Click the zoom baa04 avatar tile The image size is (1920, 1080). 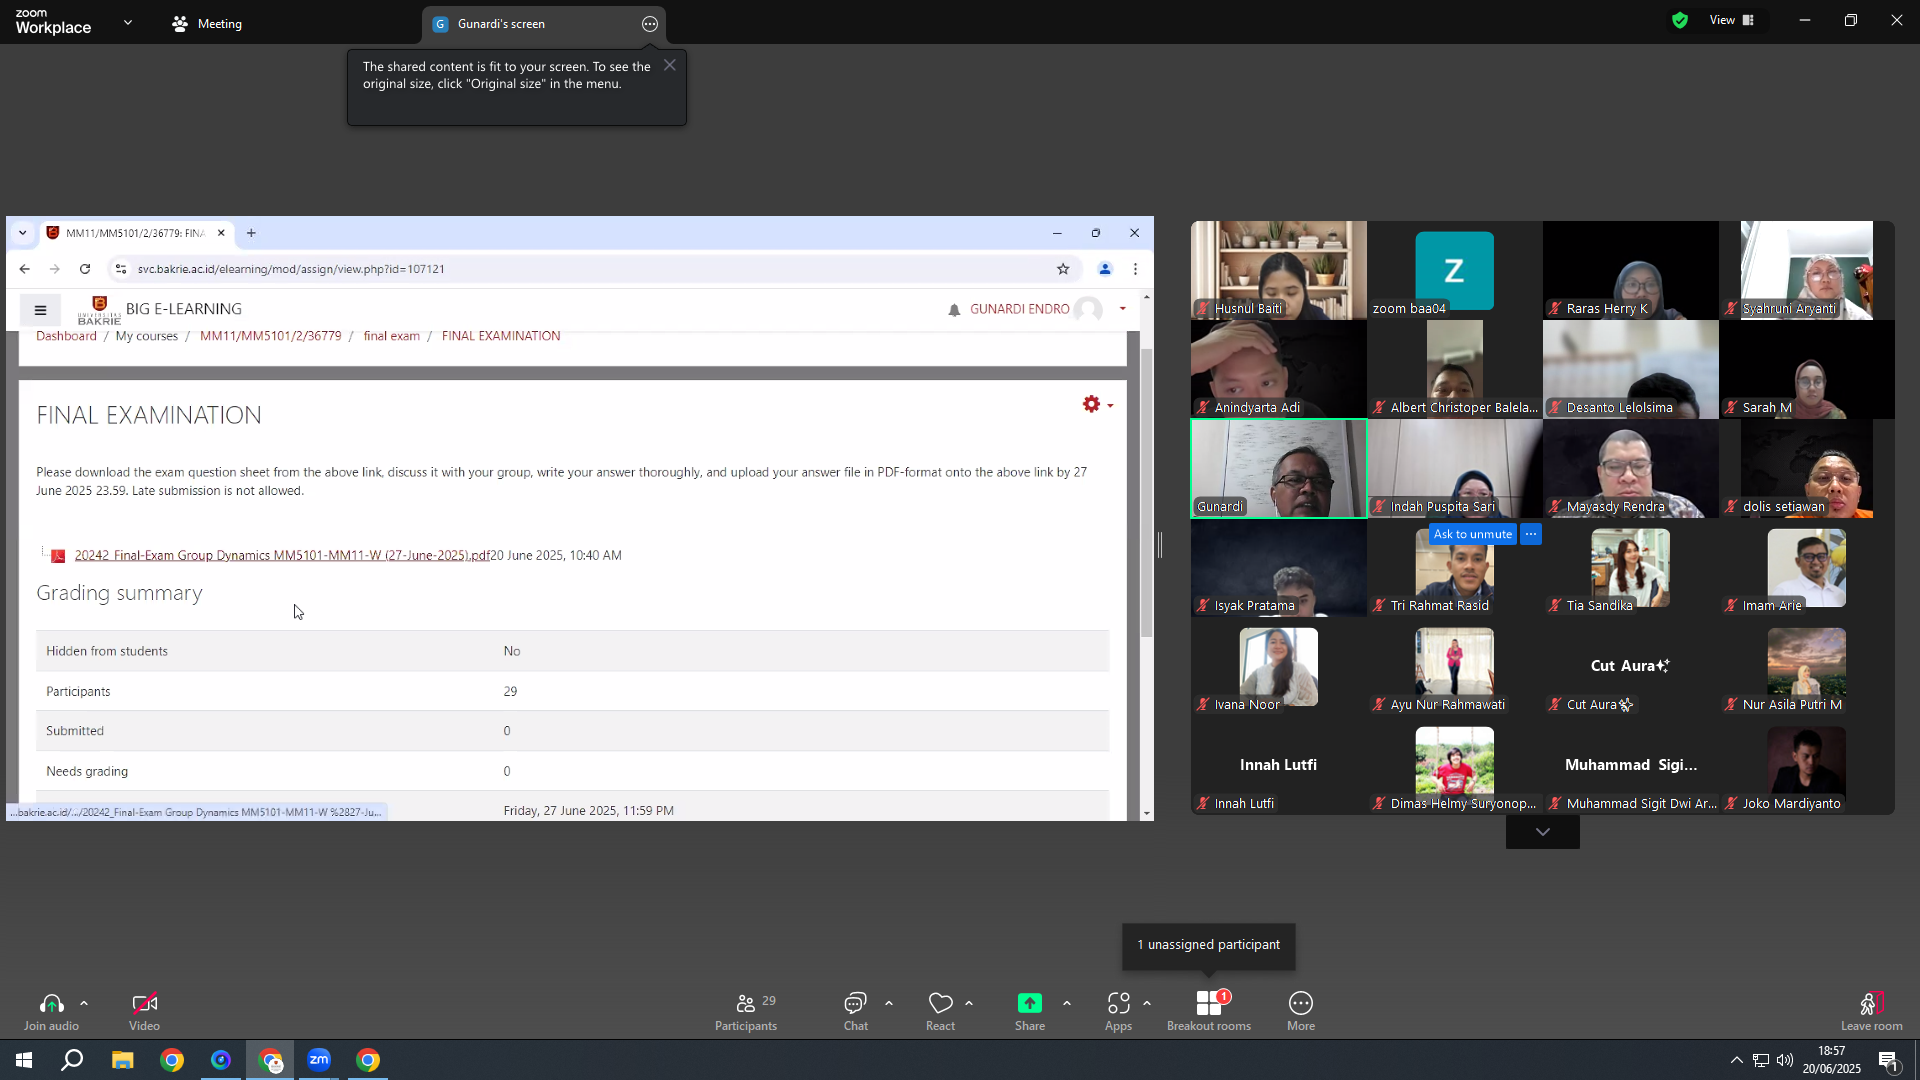(1455, 270)
